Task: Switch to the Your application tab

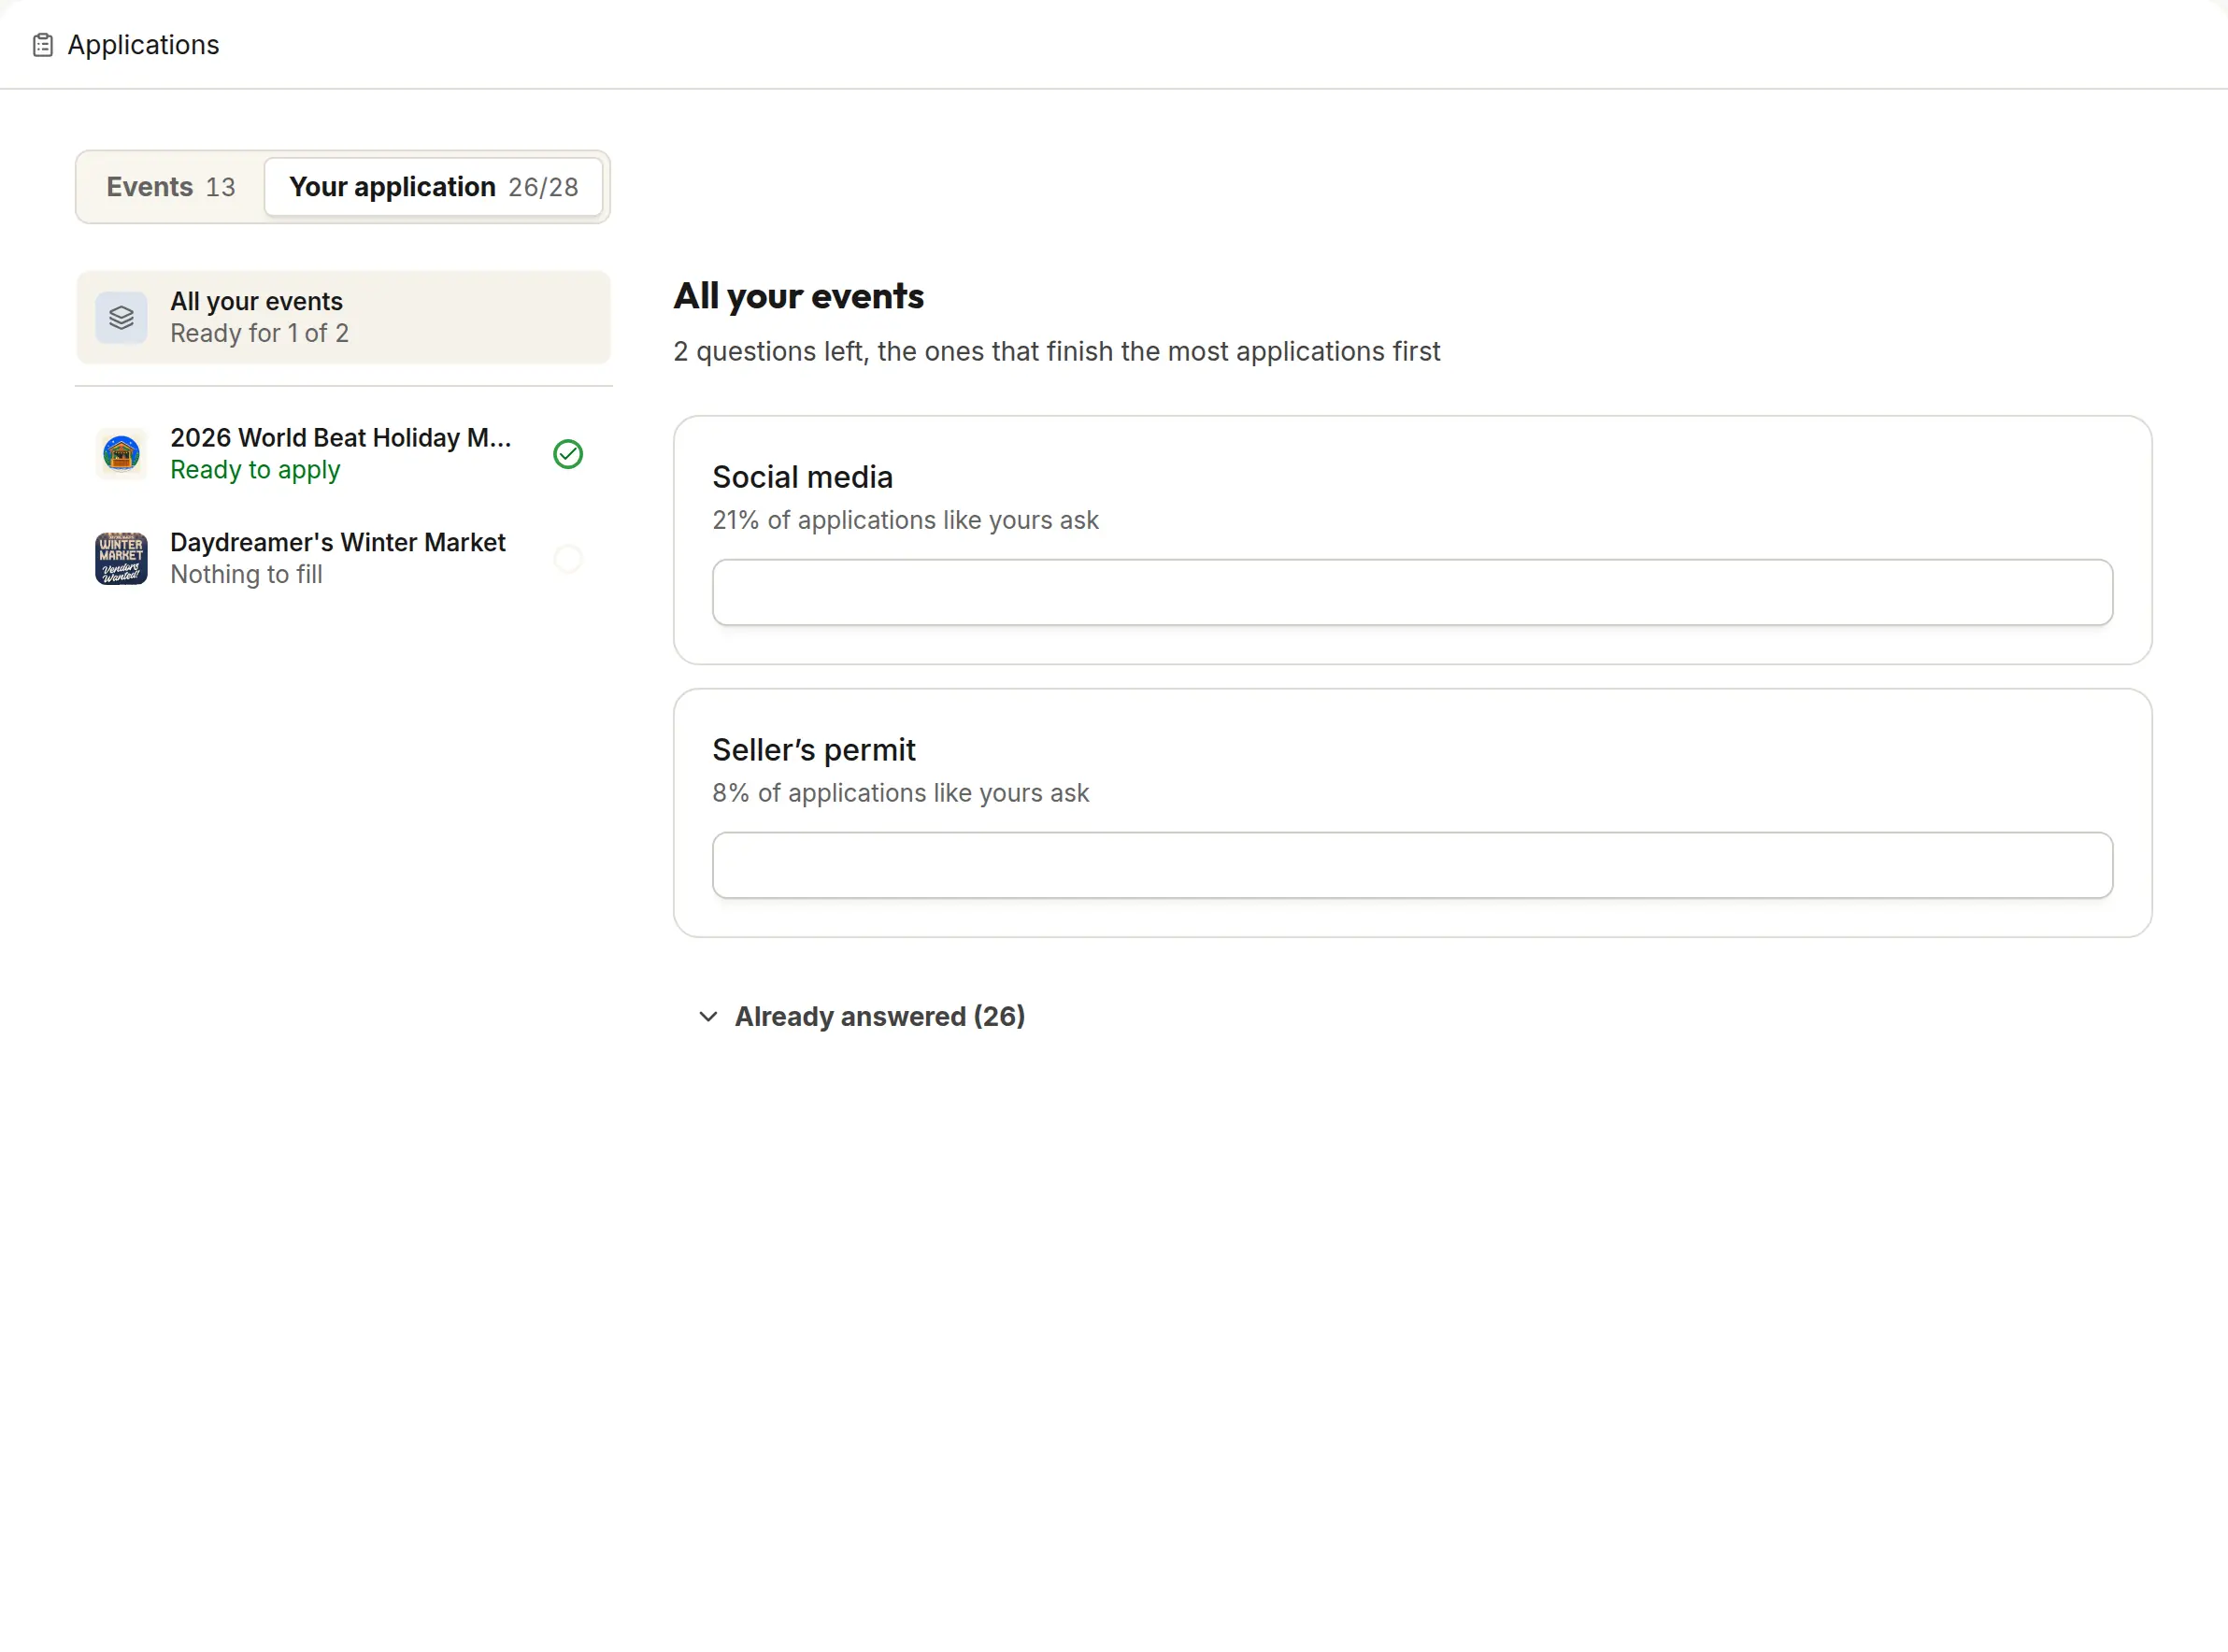Action: pyautogui.click(x=433, y=187)
